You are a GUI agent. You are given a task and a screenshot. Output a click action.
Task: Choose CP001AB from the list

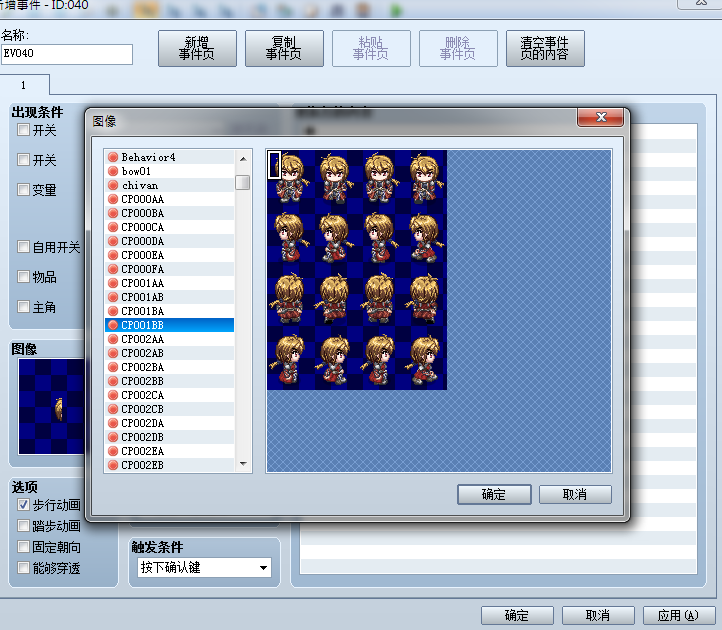click(x=169, y=297)
